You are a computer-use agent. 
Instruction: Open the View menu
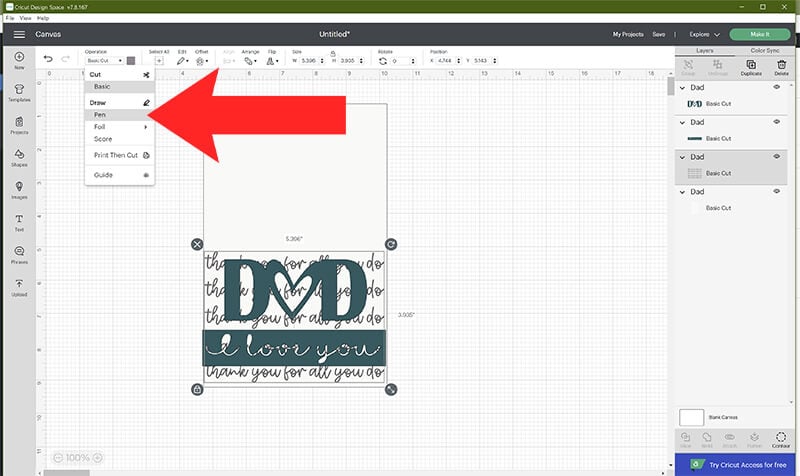point(26,18)
